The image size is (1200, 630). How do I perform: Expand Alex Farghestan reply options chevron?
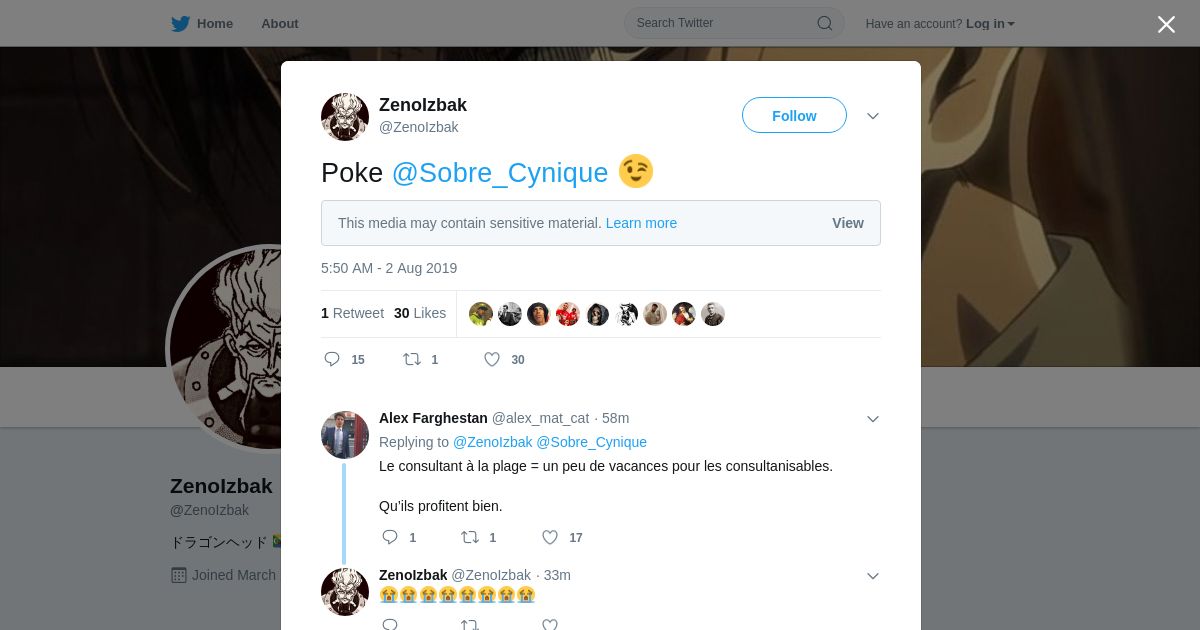pyautogui.click(x=873, y=419)
